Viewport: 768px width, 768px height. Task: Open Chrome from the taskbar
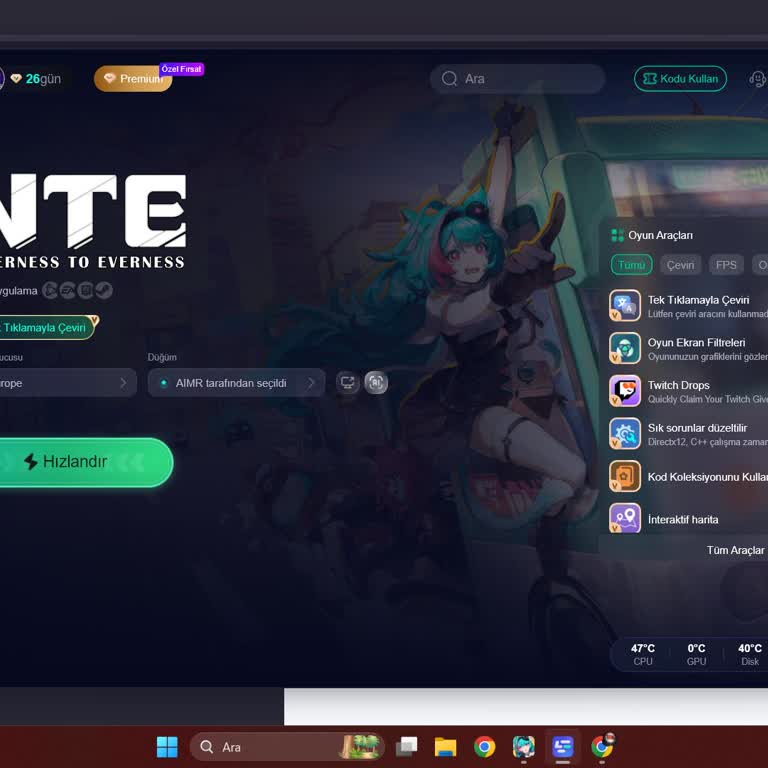click(x=484, y=747)
